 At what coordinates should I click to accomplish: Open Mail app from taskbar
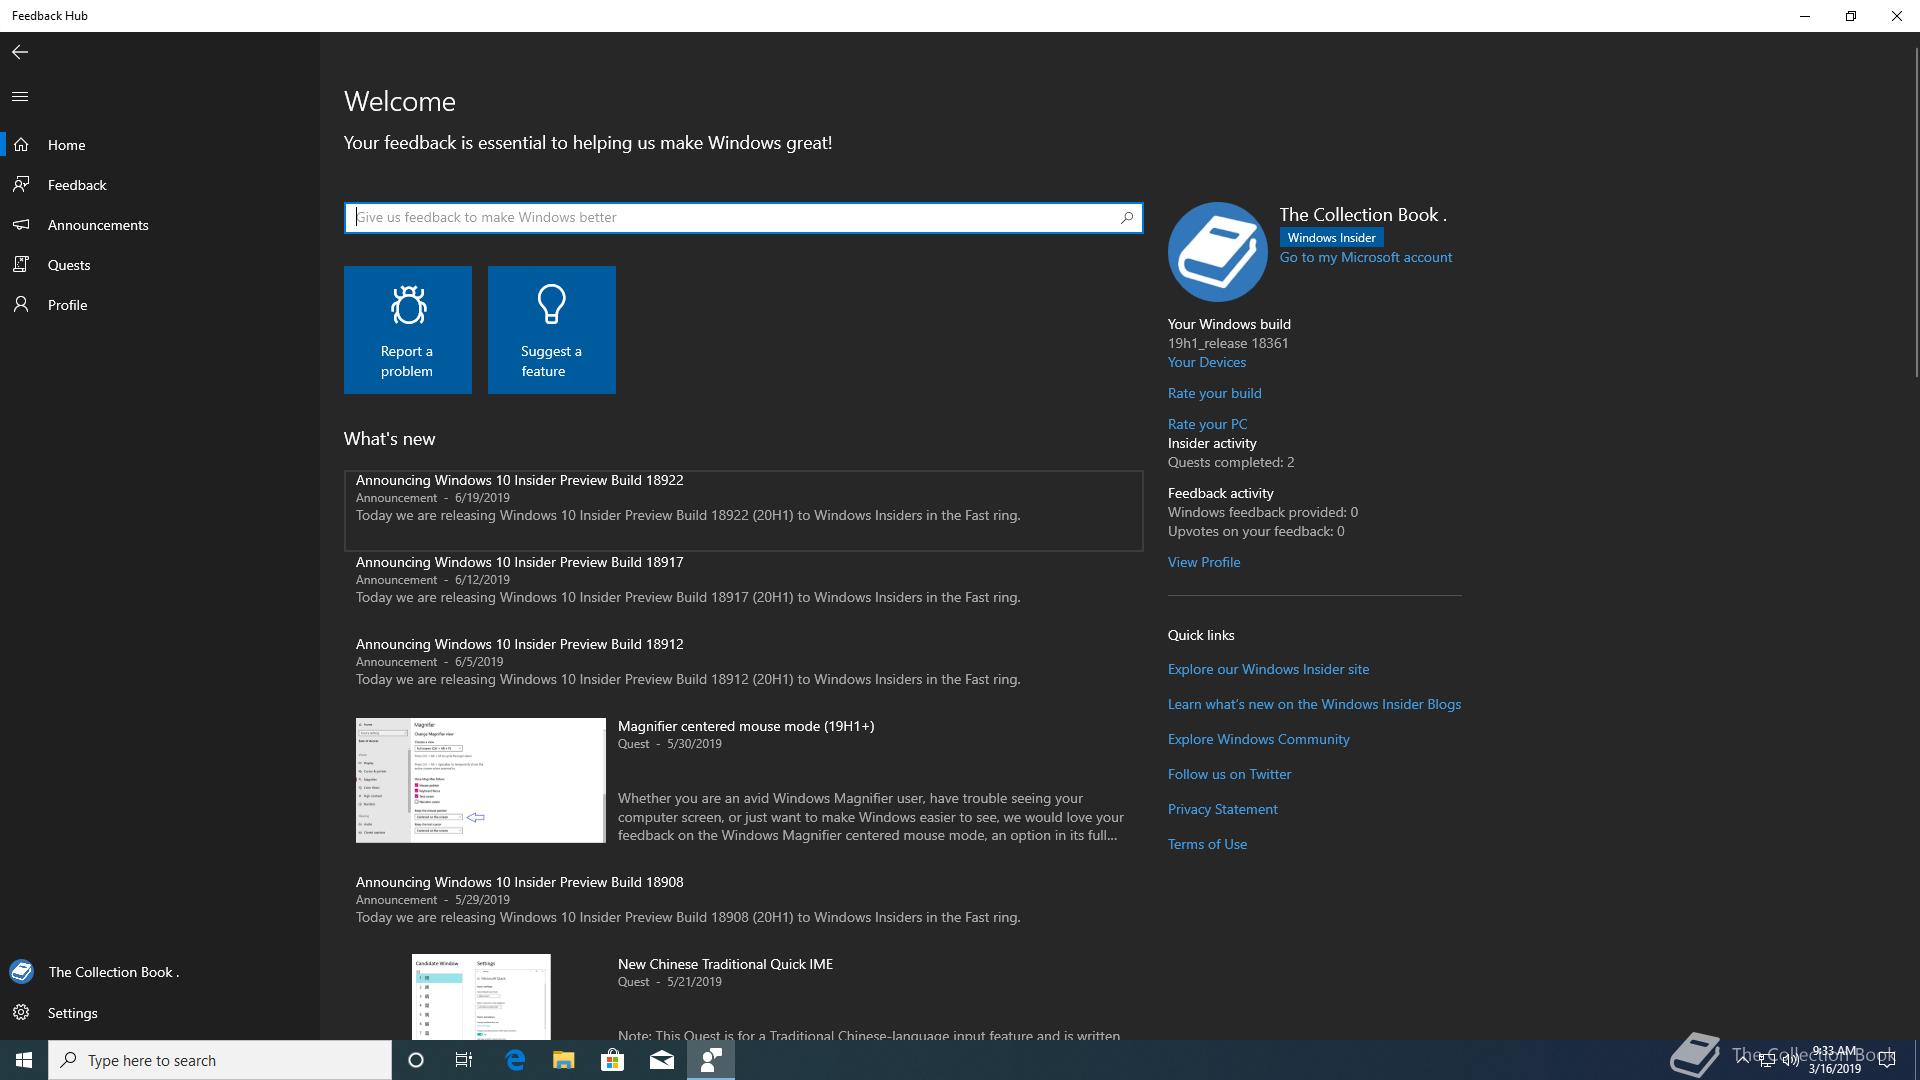(662, 1060)
